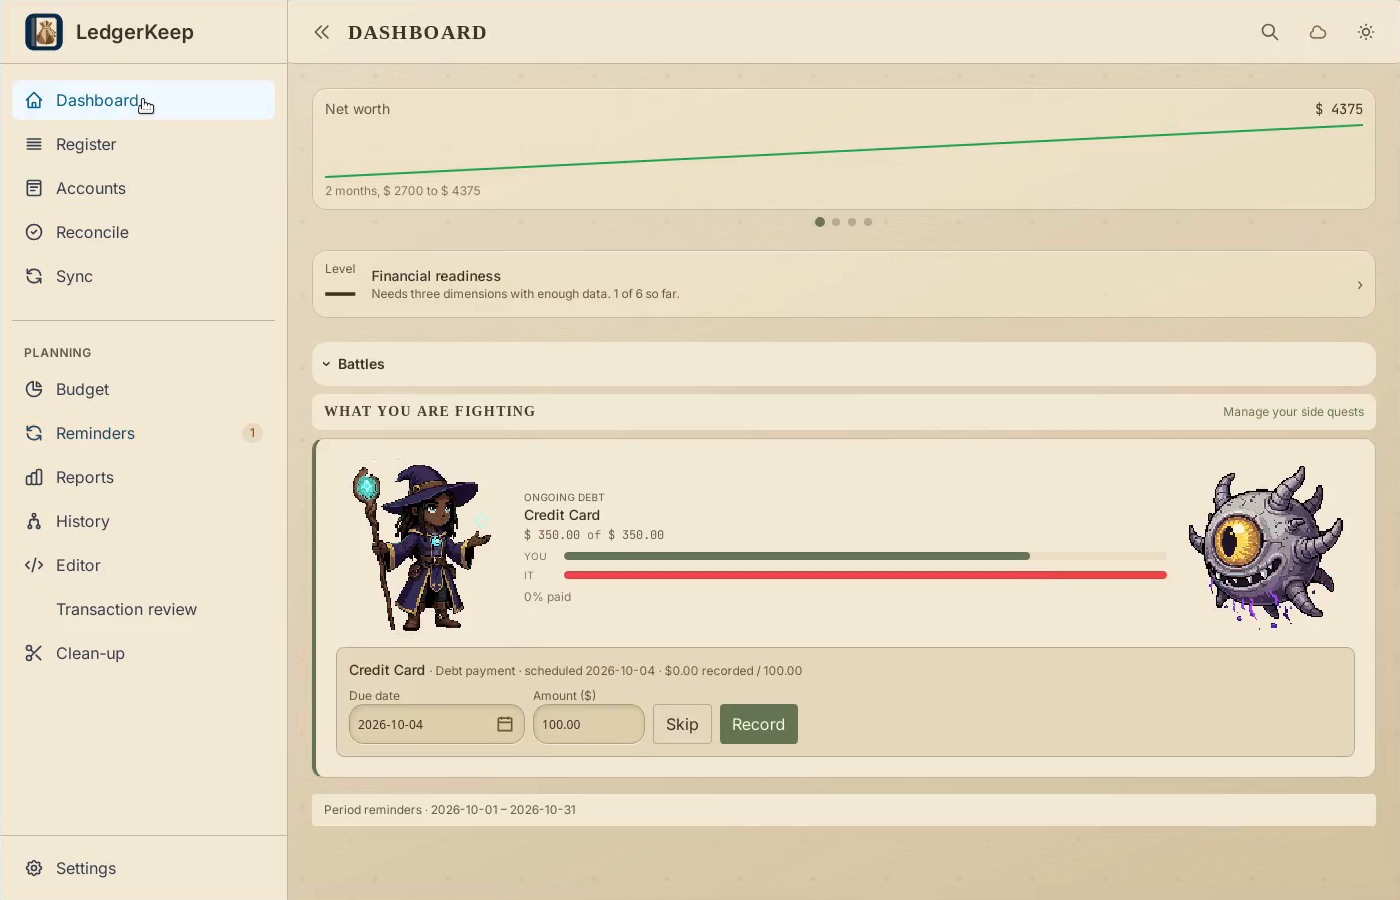Record the Credit Card payment

758,724
